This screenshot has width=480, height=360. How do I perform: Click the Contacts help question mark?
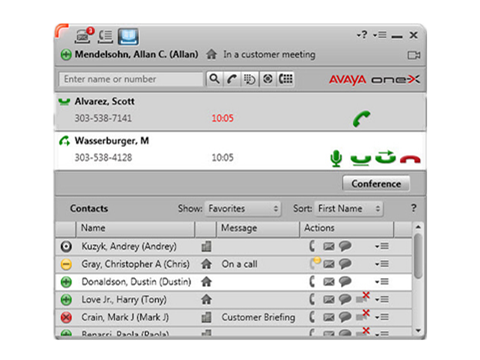click(x=413, y=208)
